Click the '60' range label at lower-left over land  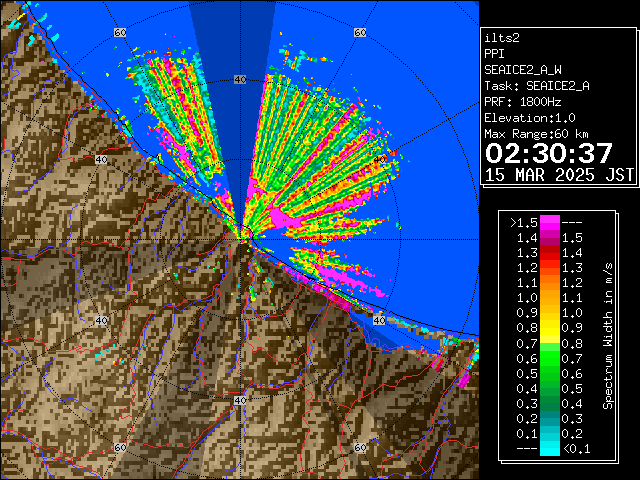(120, 447)
